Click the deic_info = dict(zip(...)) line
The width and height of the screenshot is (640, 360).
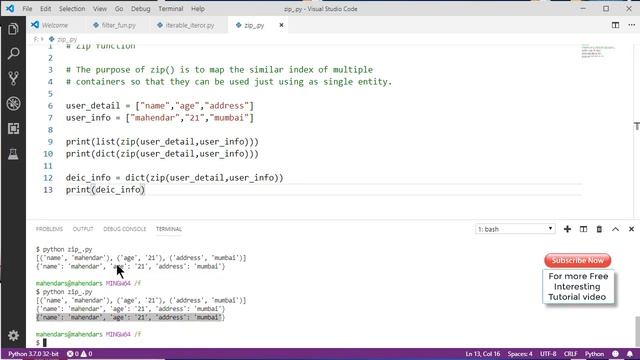pyautogui.click(x=174, y=178)
